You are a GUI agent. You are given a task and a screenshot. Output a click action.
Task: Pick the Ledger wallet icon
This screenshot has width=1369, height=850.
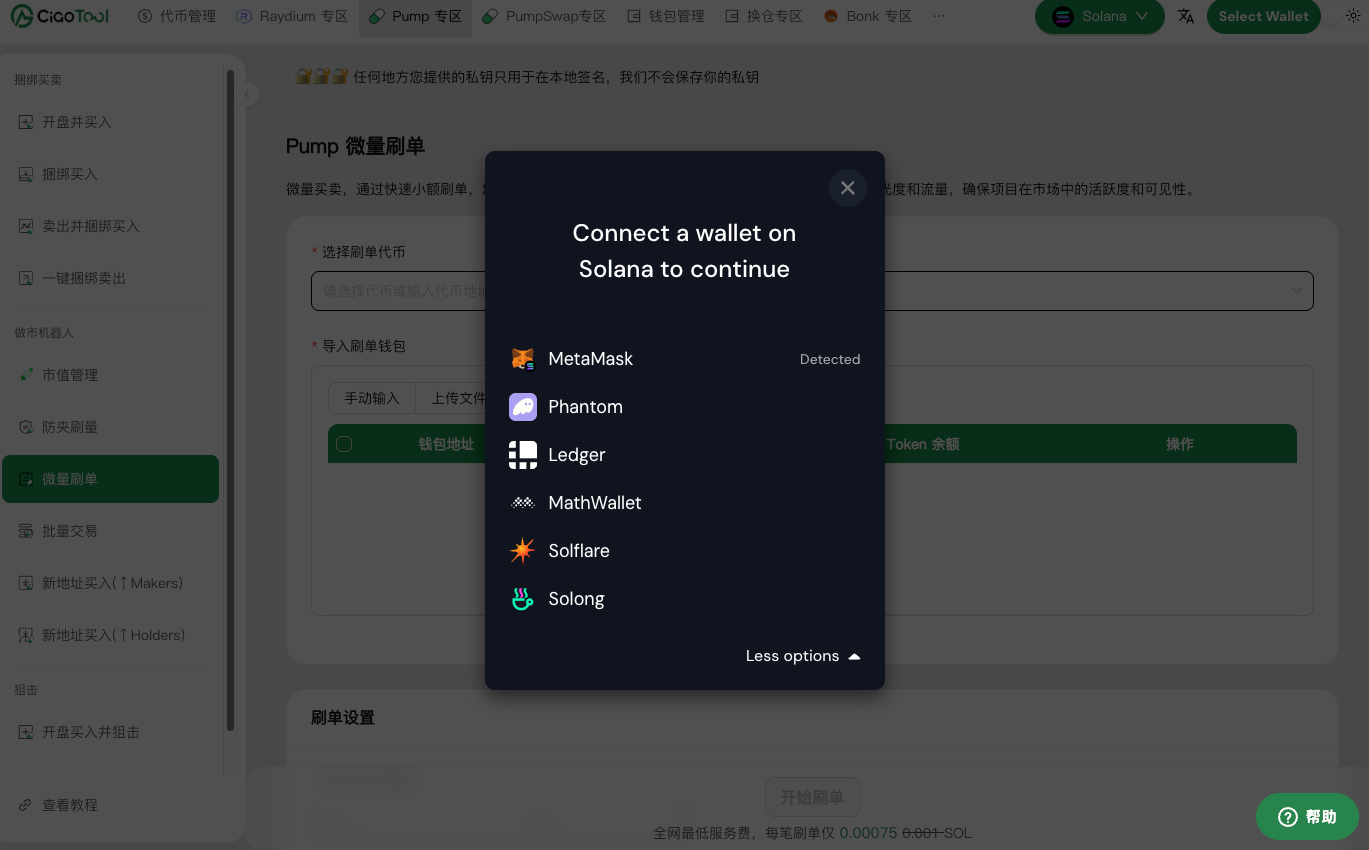click(523, 455)
